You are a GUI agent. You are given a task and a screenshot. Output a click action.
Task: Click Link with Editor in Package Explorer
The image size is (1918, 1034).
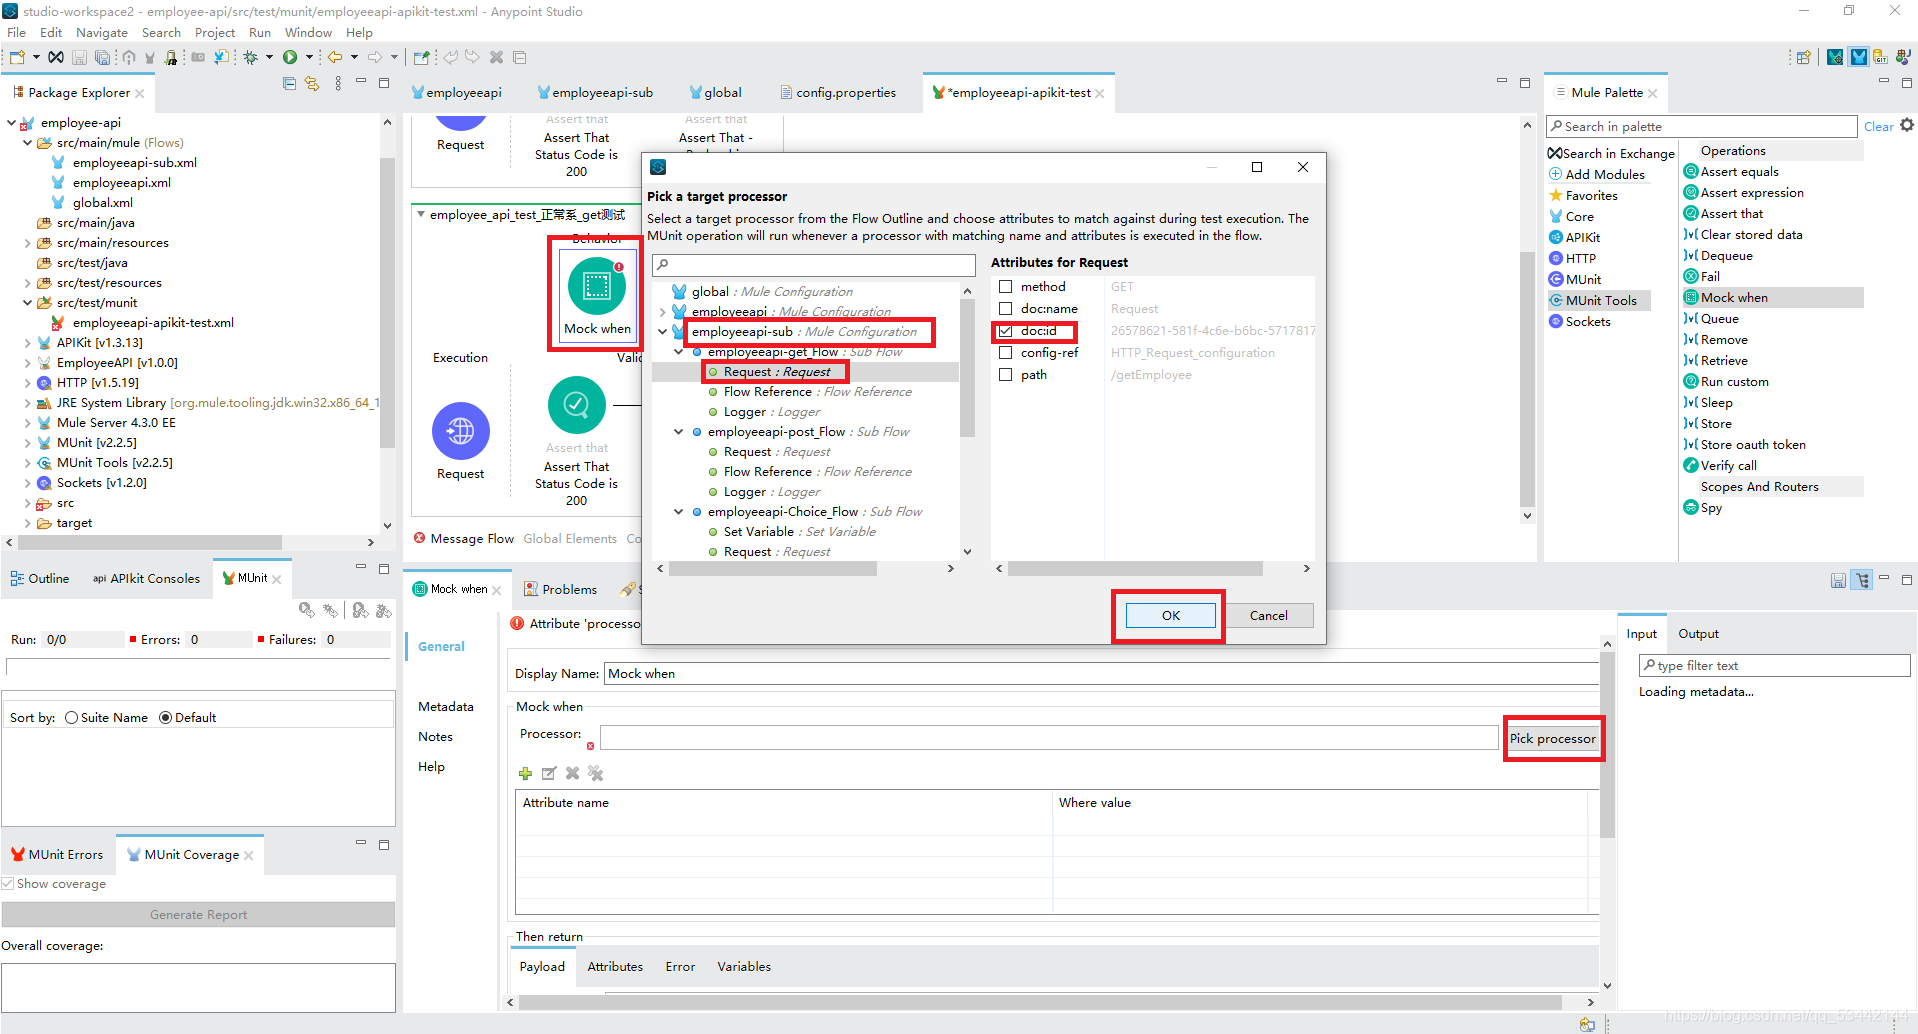(x=312, y=84)
